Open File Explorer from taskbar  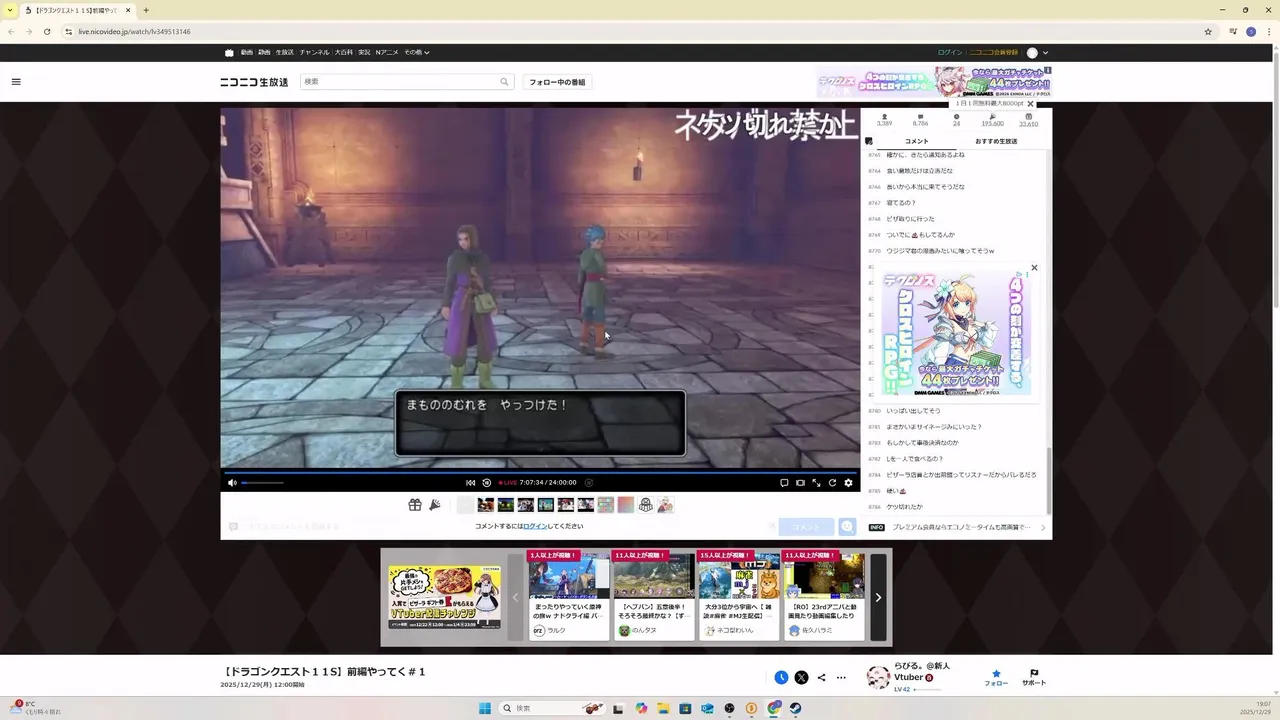coord(662,708)
